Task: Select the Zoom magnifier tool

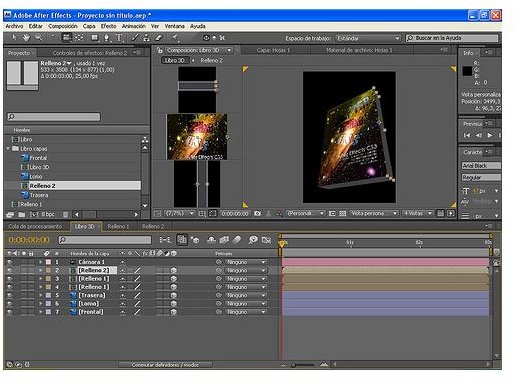Action: [39, 38]
